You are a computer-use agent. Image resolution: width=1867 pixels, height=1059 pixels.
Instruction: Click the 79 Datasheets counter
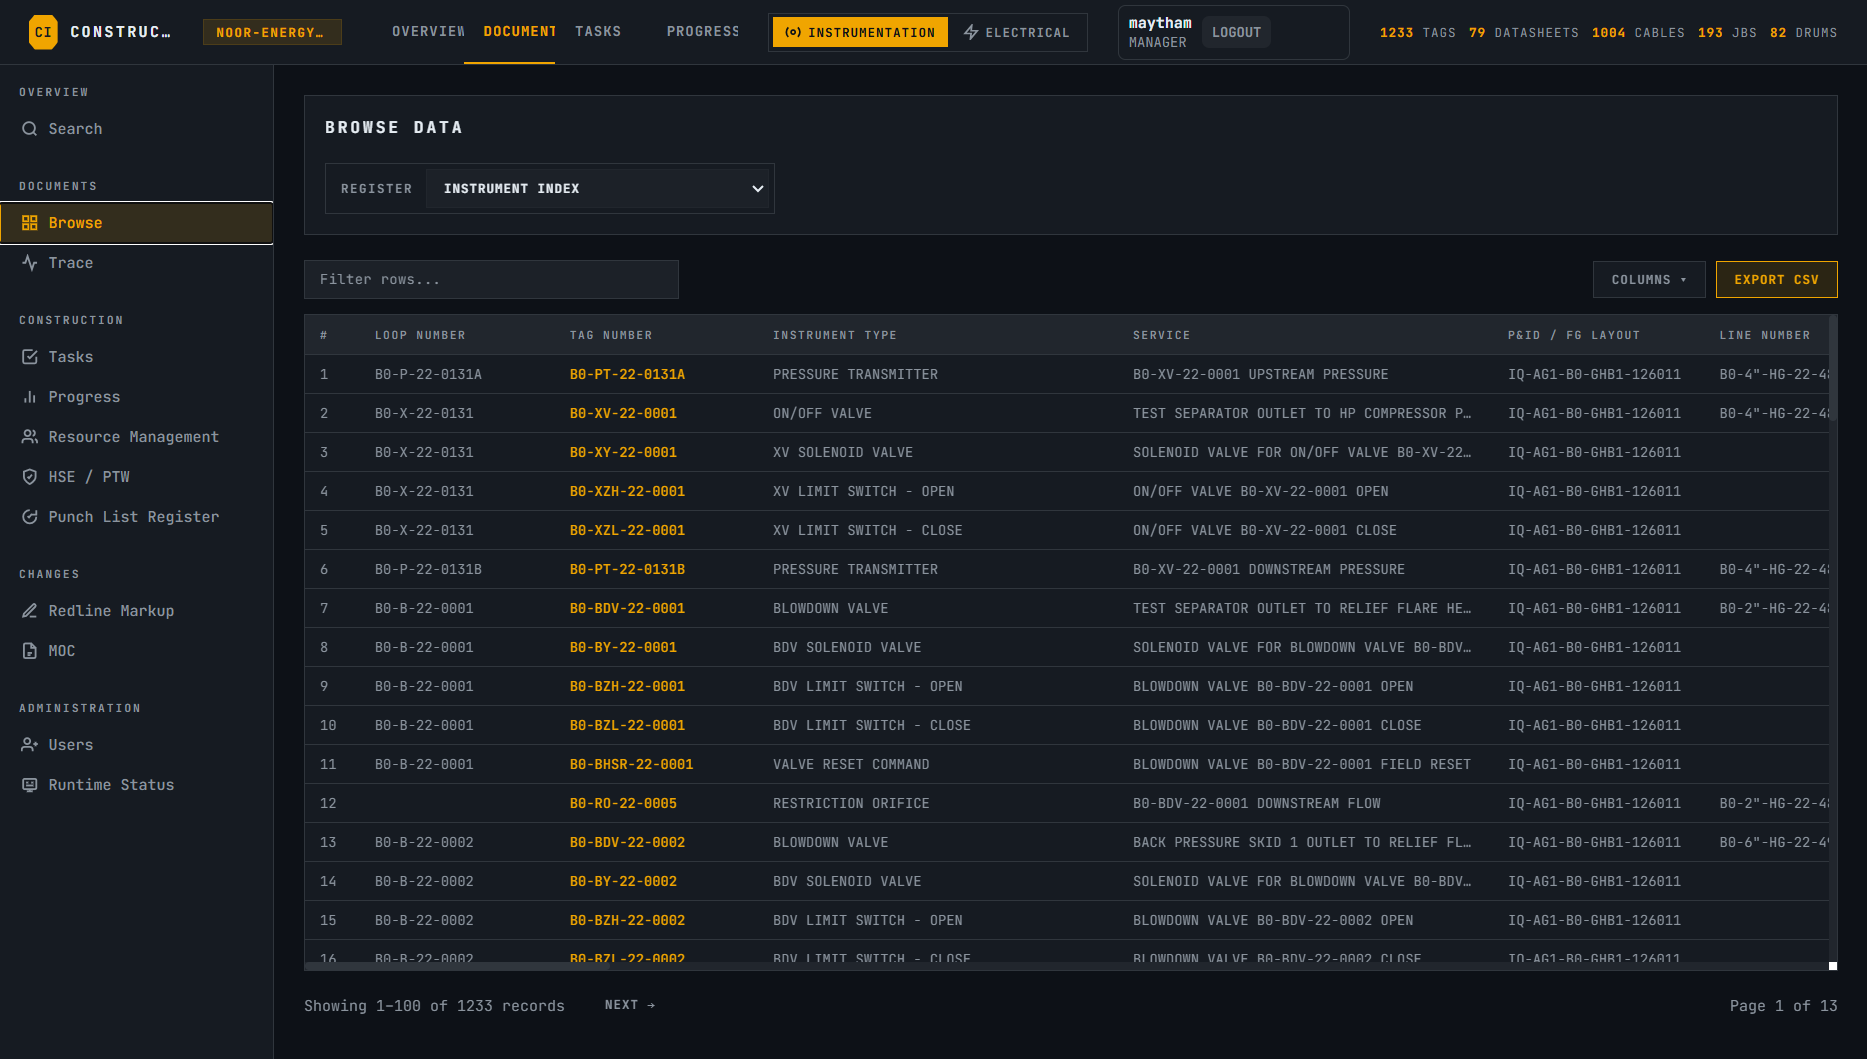tap(1523, 33)
